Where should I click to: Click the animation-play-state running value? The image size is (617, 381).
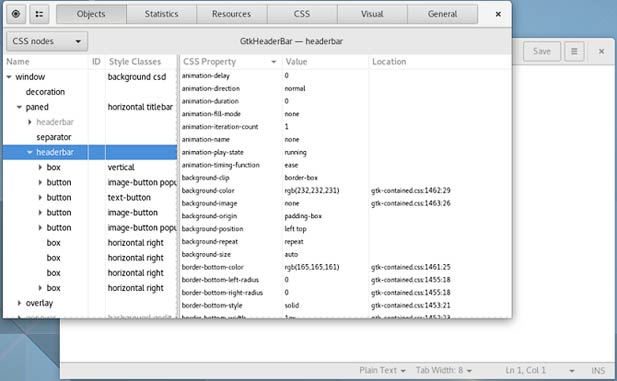295,152
